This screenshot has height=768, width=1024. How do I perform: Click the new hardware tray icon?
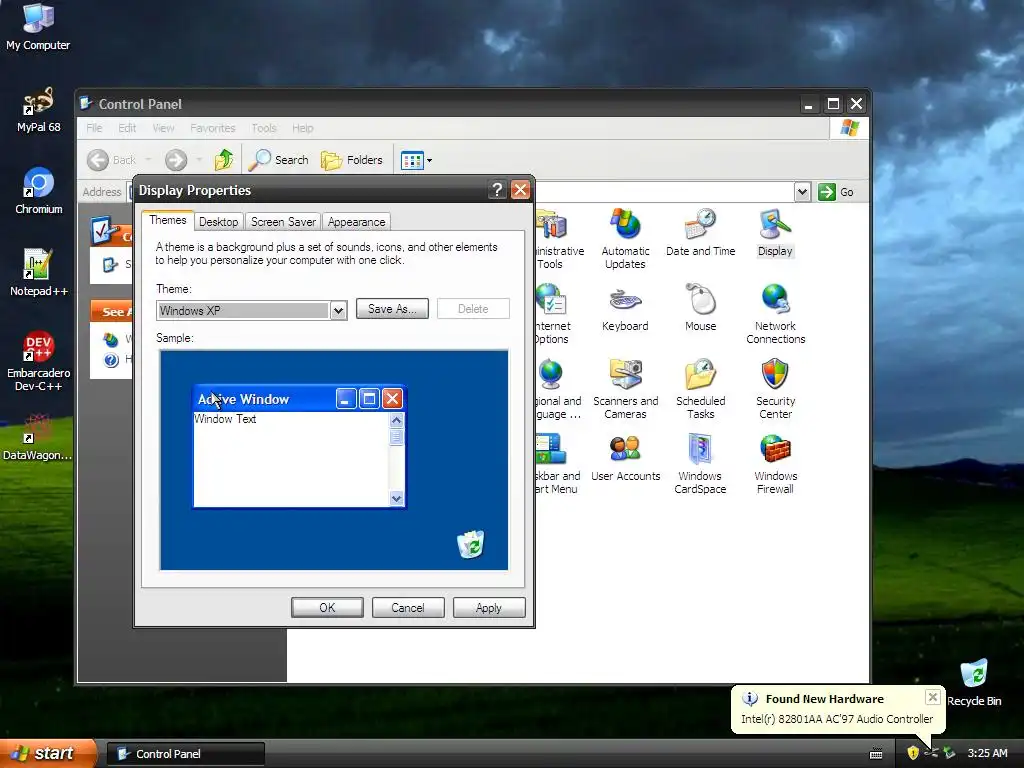pyautogui.click(x=931, y=753)
